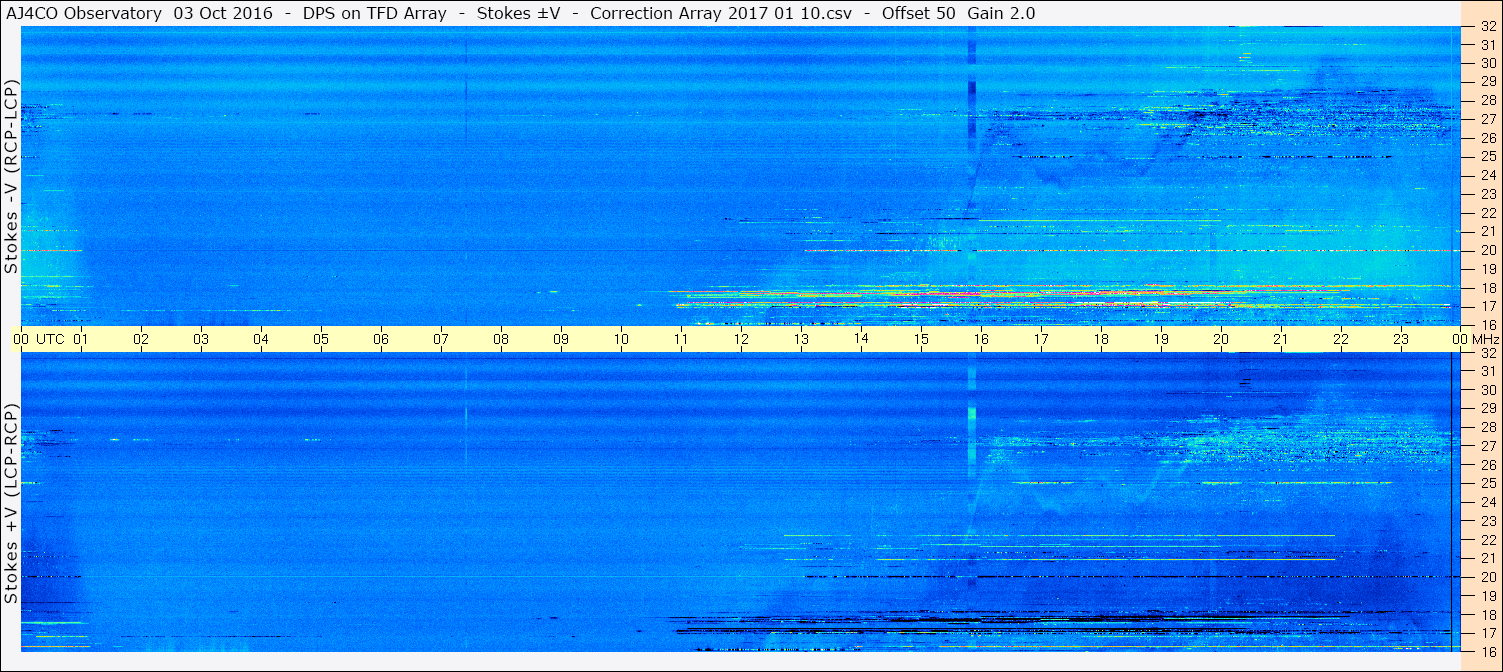Click the "Stokes +V (LCP-RCP)" axis label
This screenshot has height=672, width=1503.
click(11, 505)
